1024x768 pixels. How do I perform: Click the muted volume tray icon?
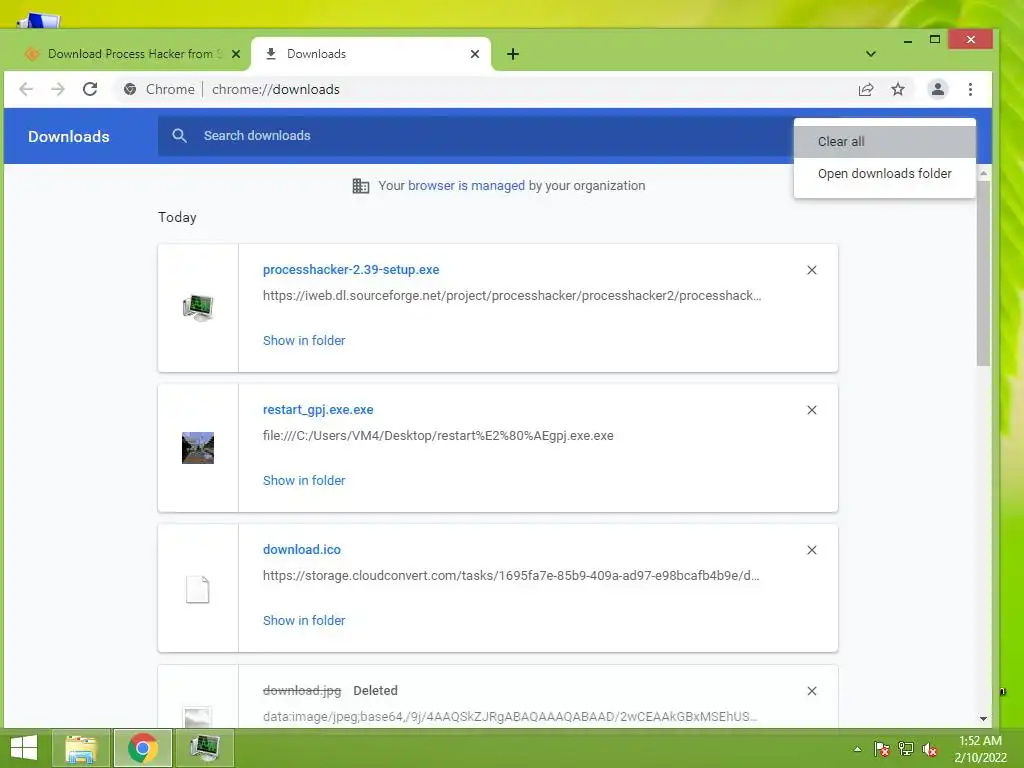930,750
